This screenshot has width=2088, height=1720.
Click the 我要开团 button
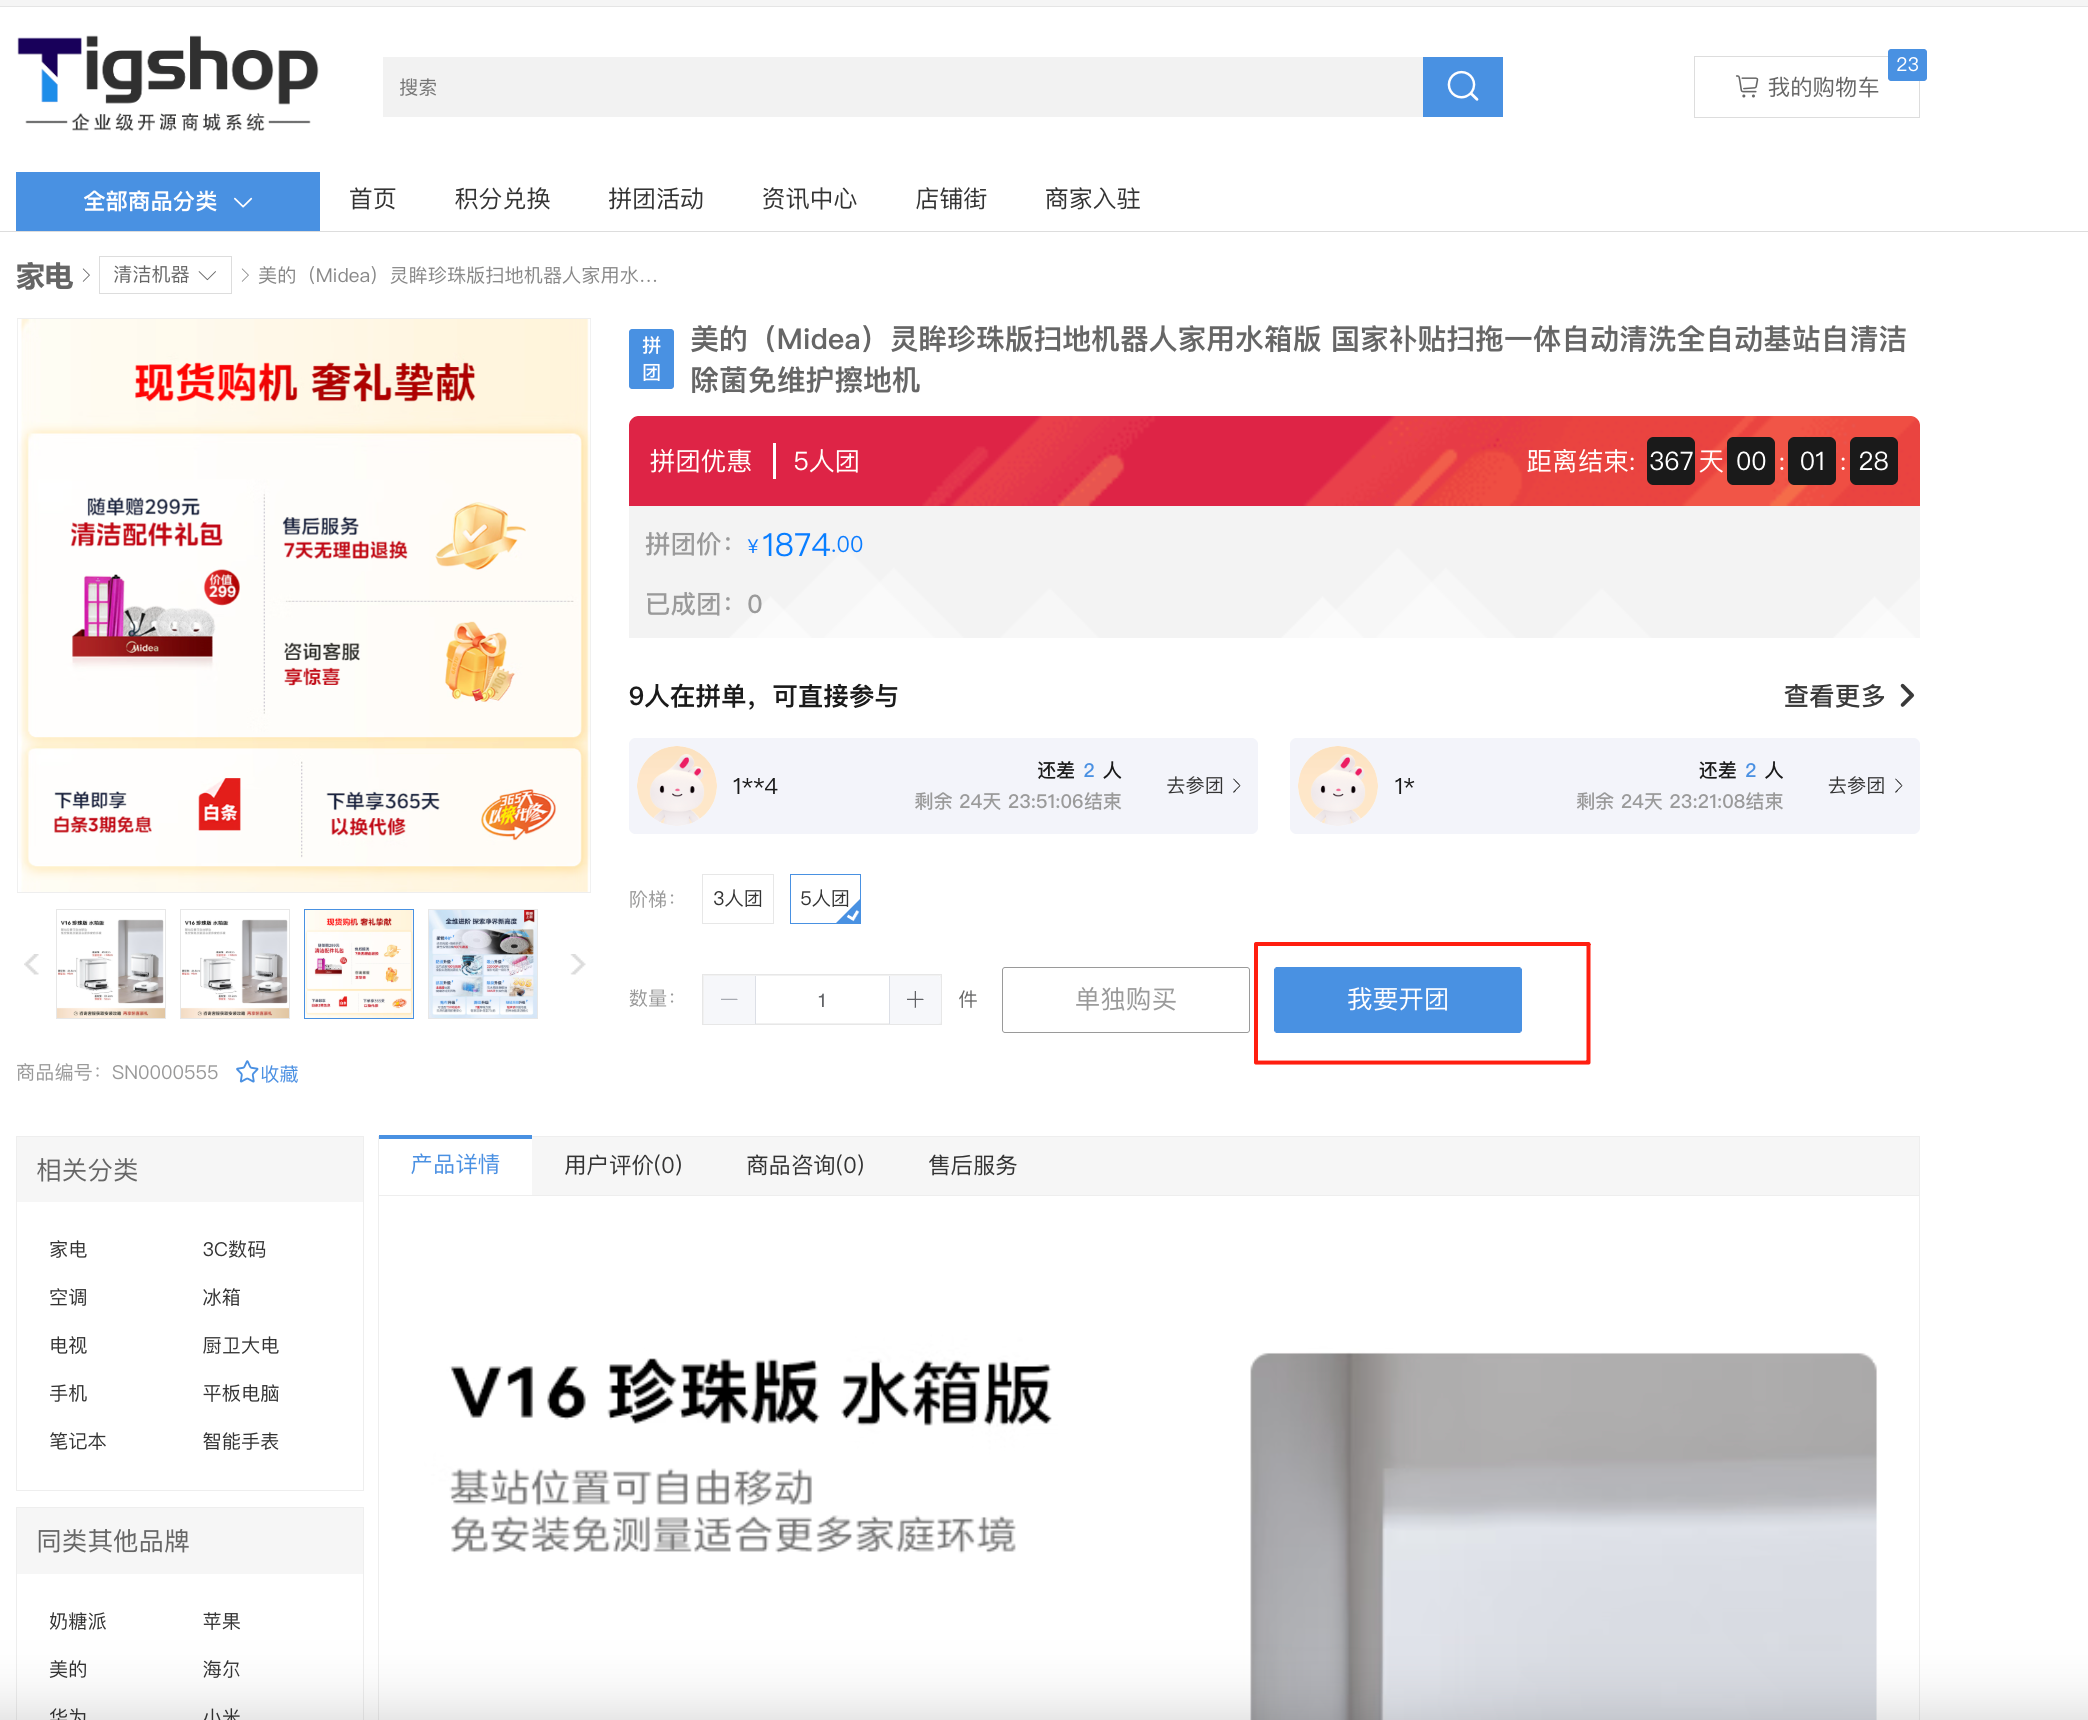point(1397,999)
